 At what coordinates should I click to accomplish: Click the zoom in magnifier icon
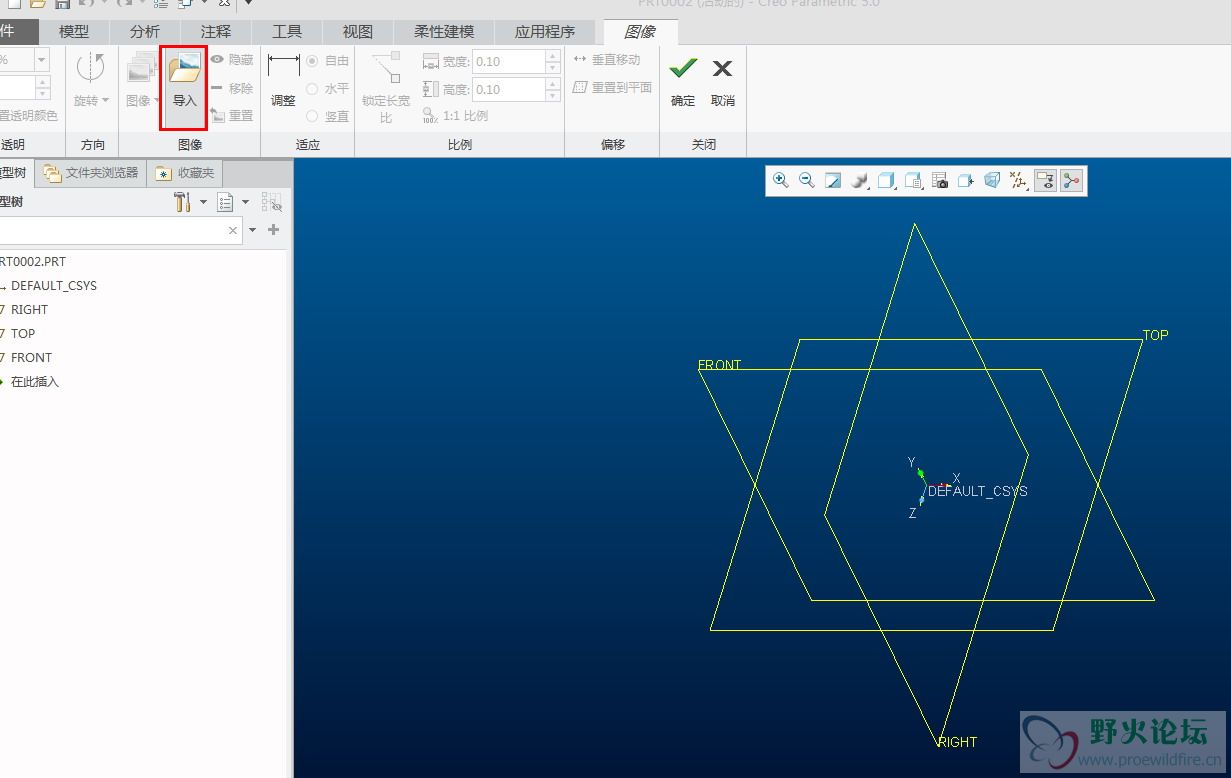pos(781,181)
